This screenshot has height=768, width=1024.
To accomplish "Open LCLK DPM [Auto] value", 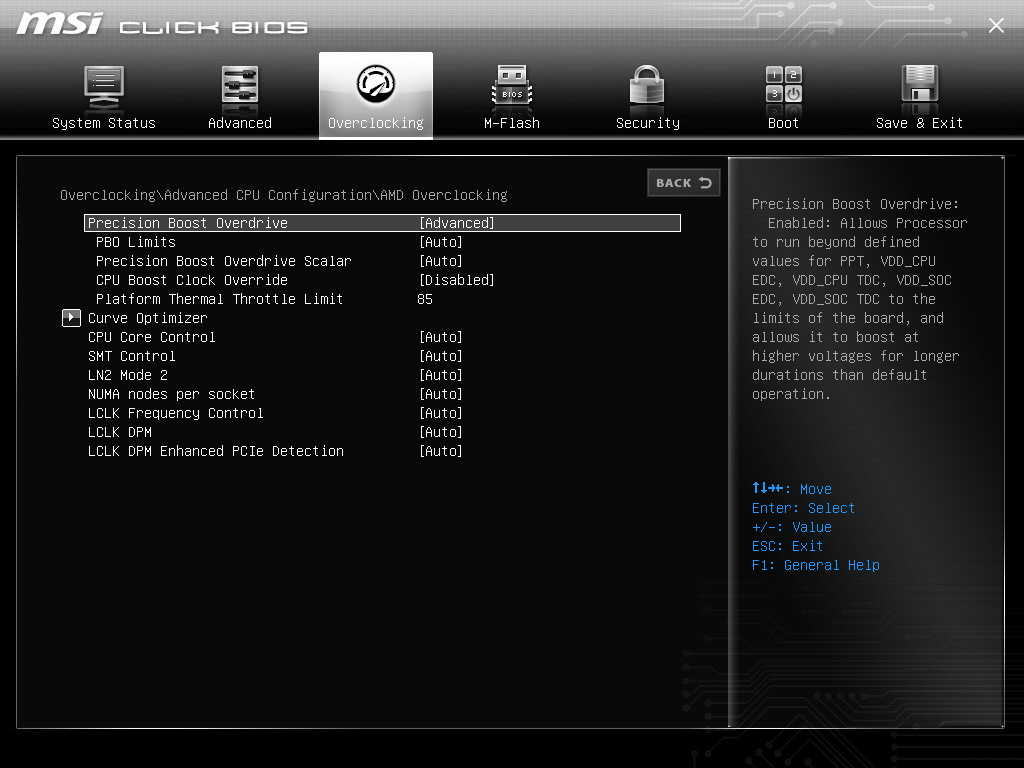I will pyautogui.click(x=441, y=432).
